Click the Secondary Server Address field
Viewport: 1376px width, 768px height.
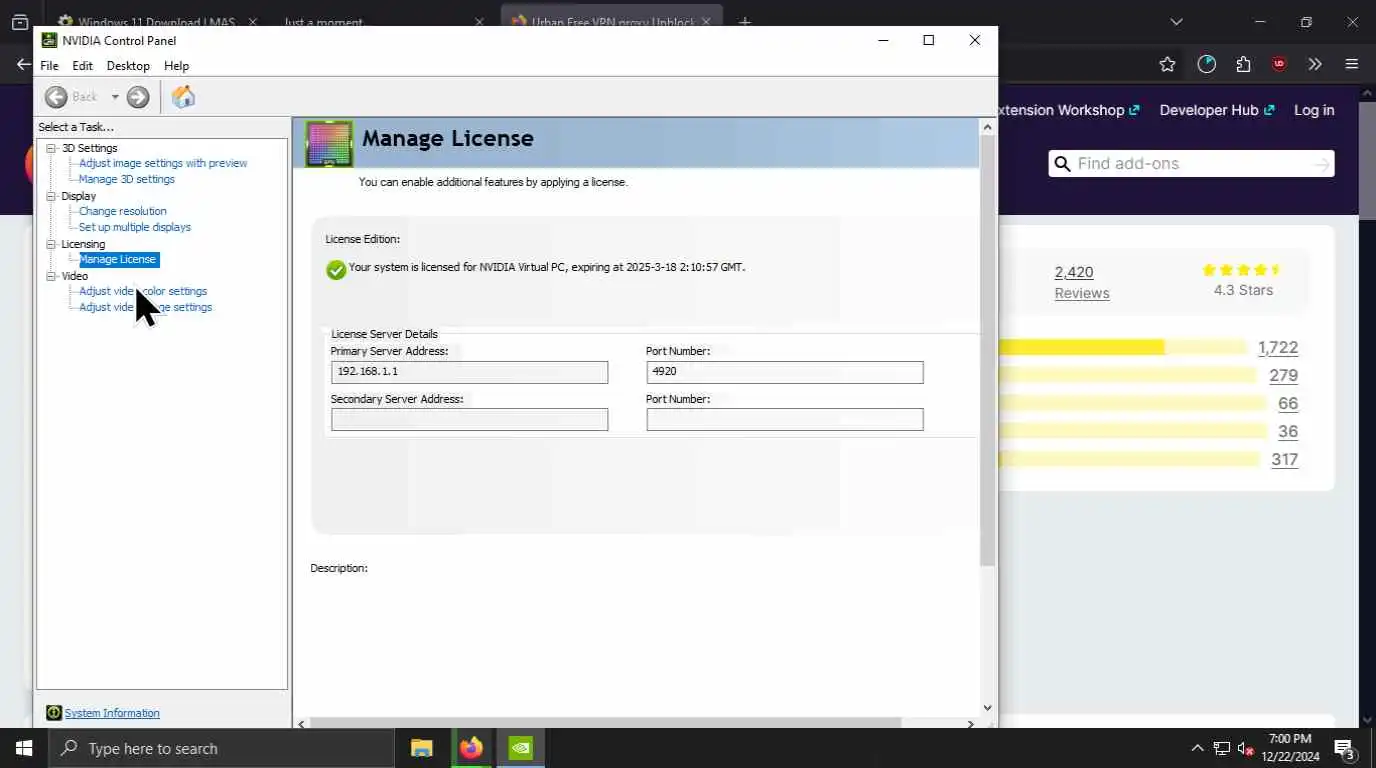(469, 420)
